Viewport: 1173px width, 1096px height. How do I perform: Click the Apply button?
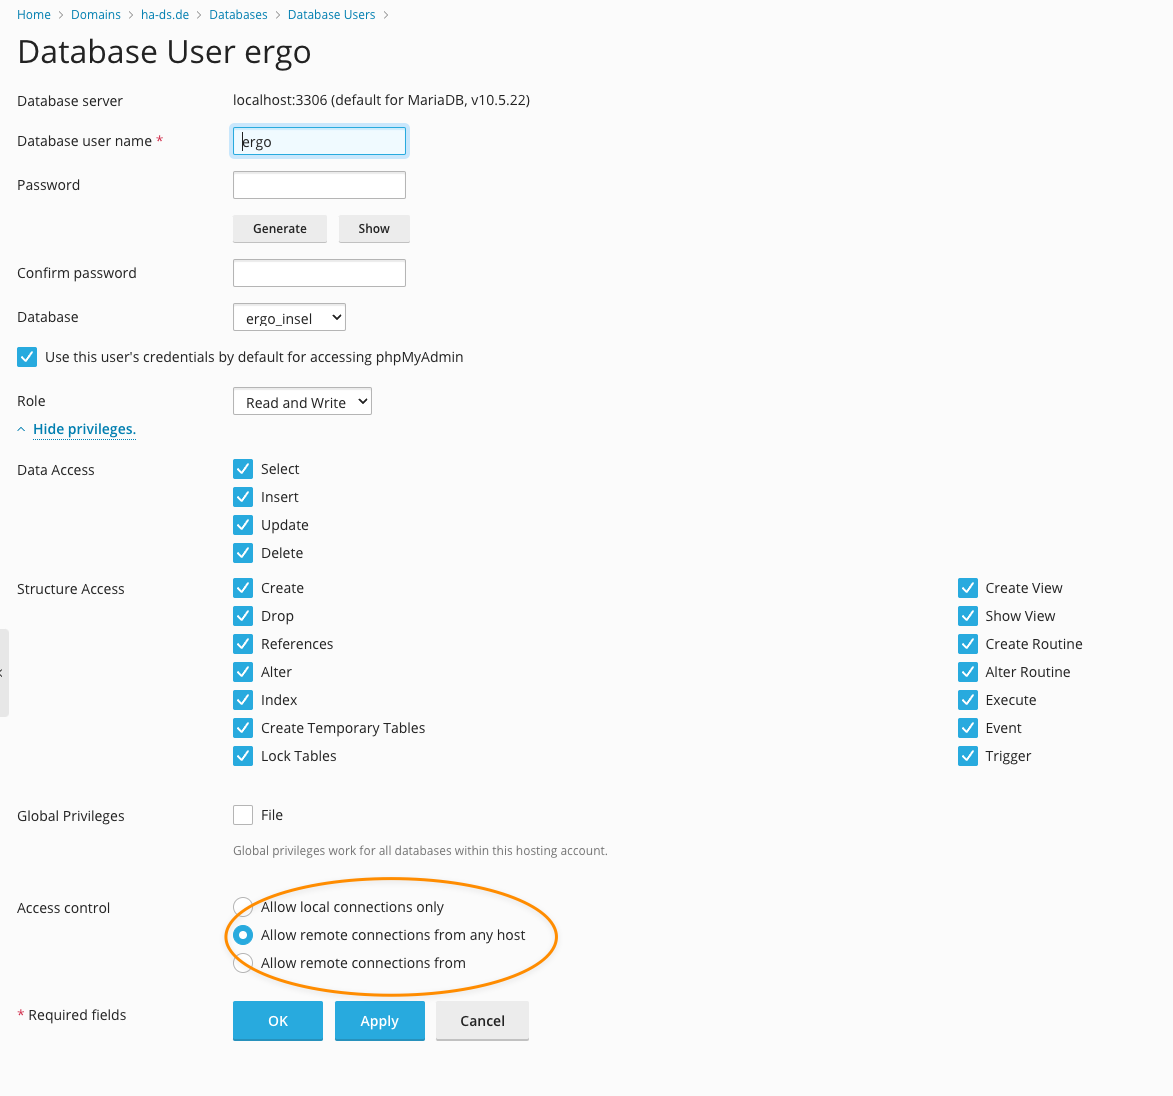(380, 1021)
